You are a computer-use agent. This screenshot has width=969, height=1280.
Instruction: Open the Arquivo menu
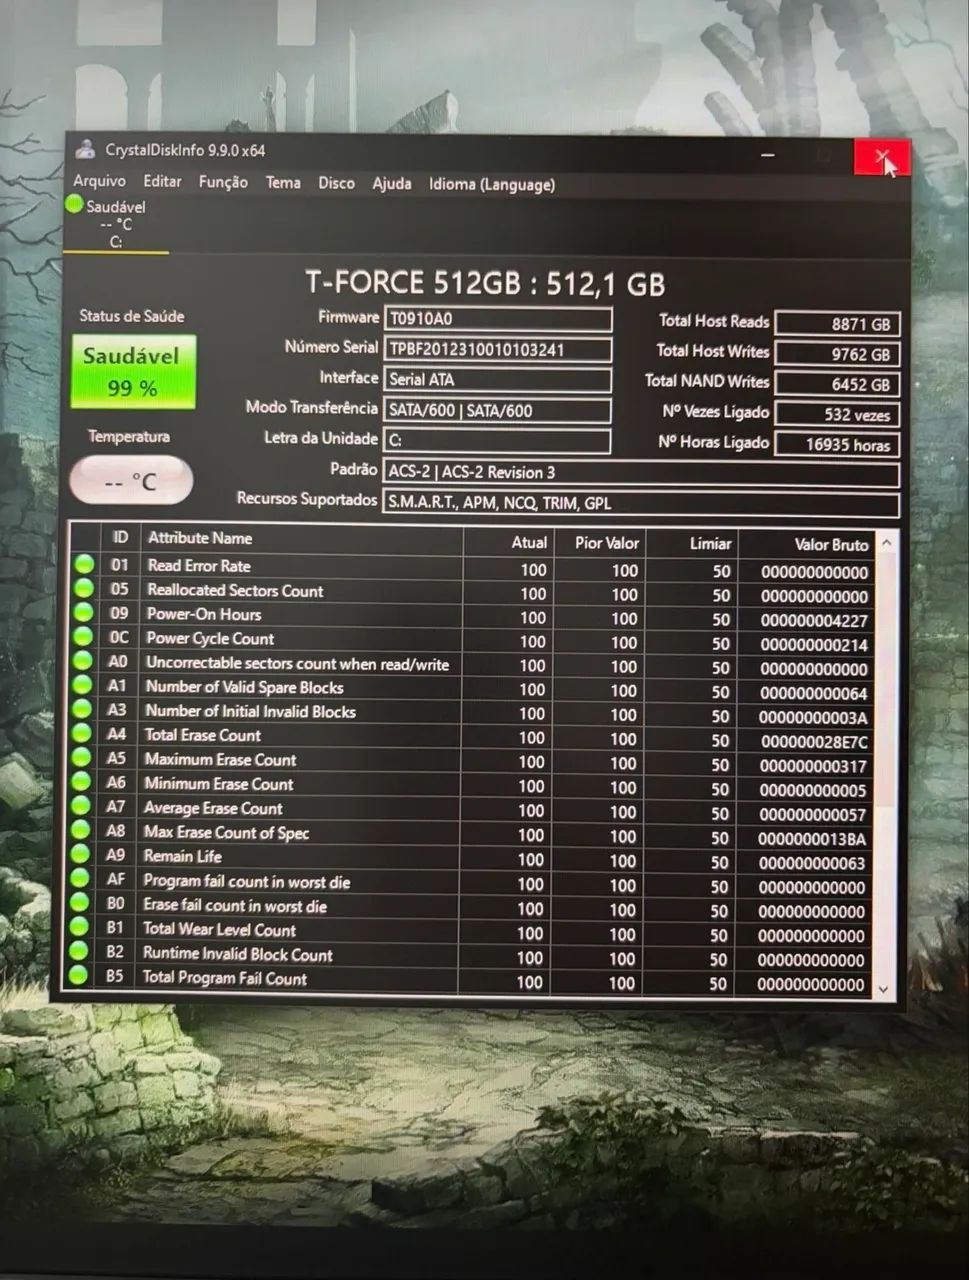(x=100, y=181)
